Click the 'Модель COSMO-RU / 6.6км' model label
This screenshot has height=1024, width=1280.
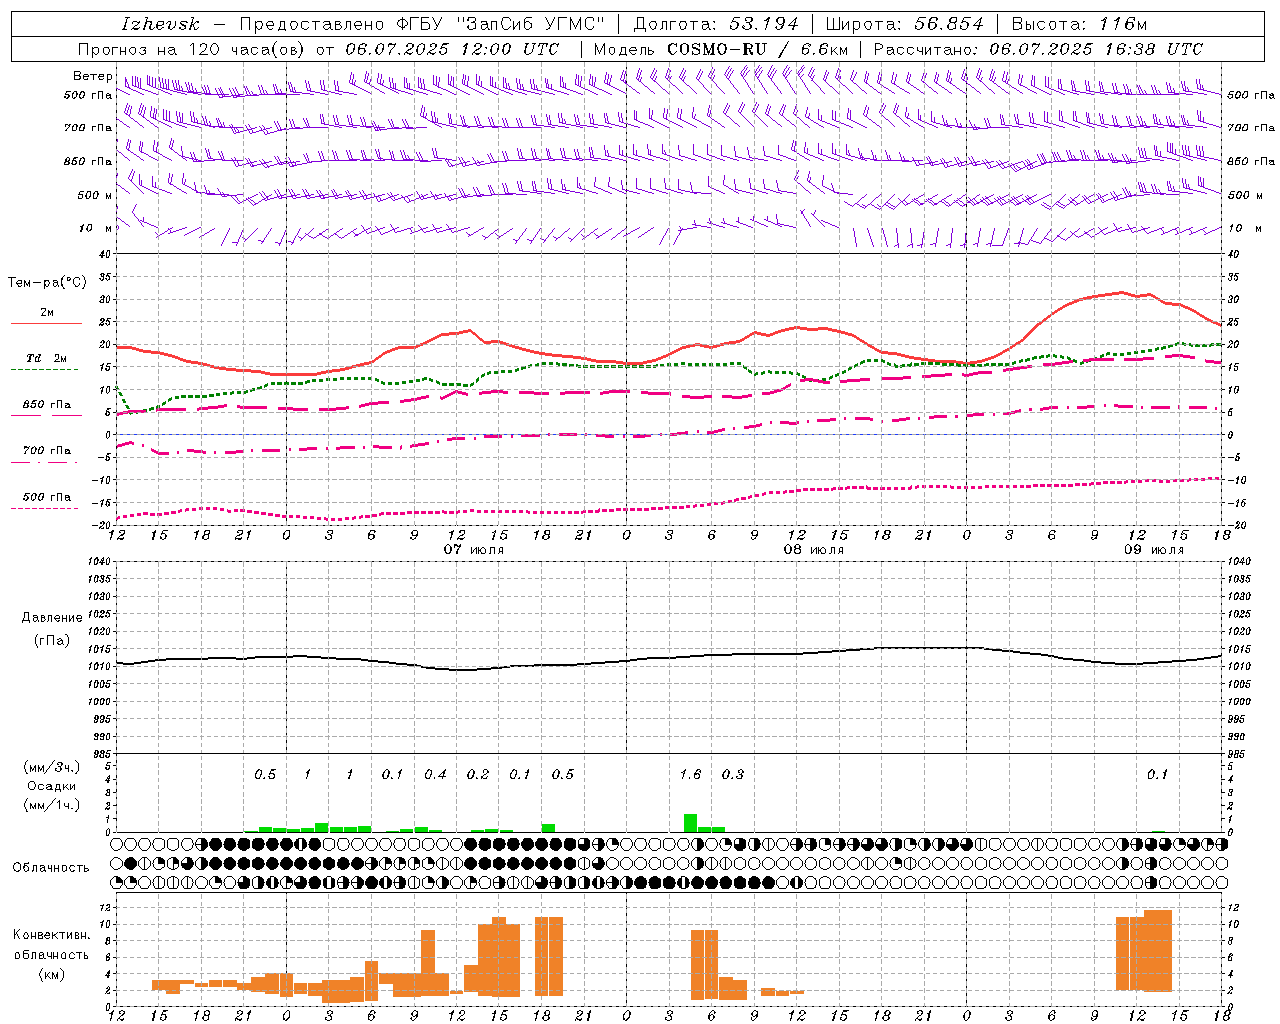(x=721, y=49)
